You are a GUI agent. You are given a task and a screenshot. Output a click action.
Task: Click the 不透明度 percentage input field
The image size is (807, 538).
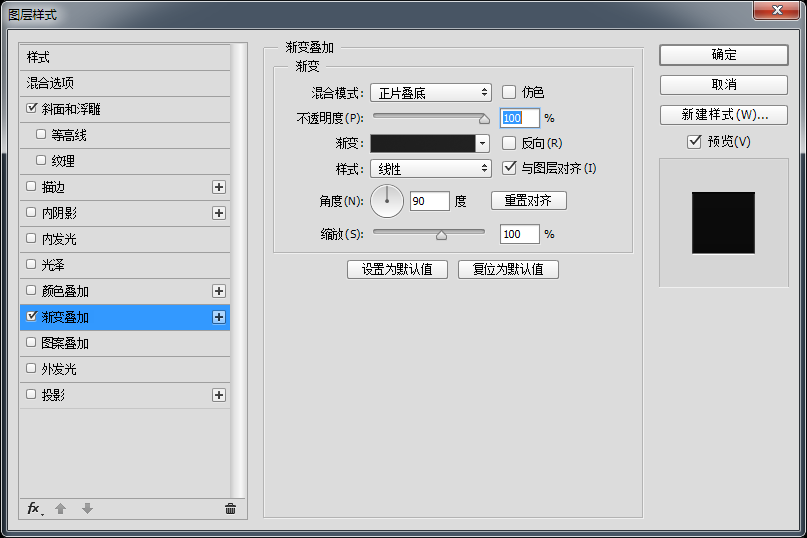pyautogui.click(x=519, y=118)
